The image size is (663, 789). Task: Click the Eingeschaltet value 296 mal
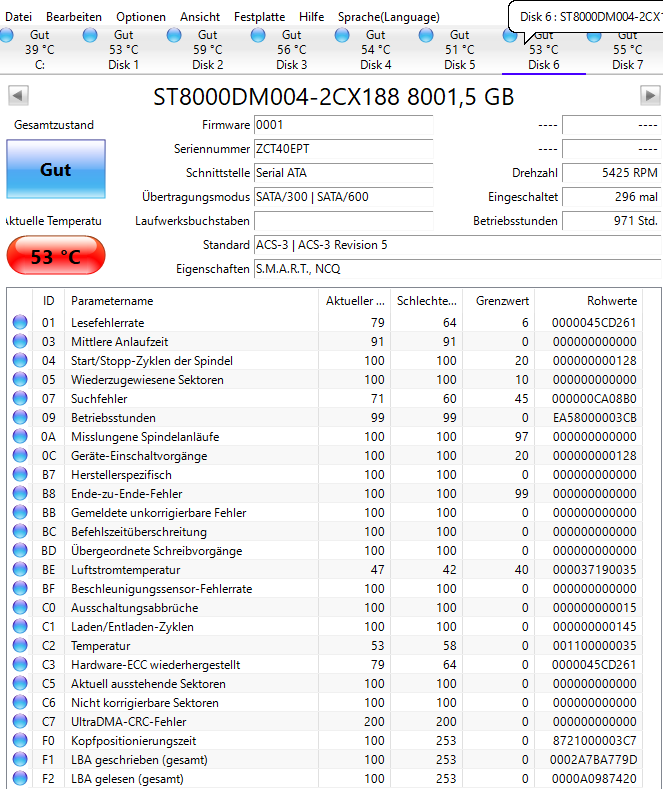point(611,197)
